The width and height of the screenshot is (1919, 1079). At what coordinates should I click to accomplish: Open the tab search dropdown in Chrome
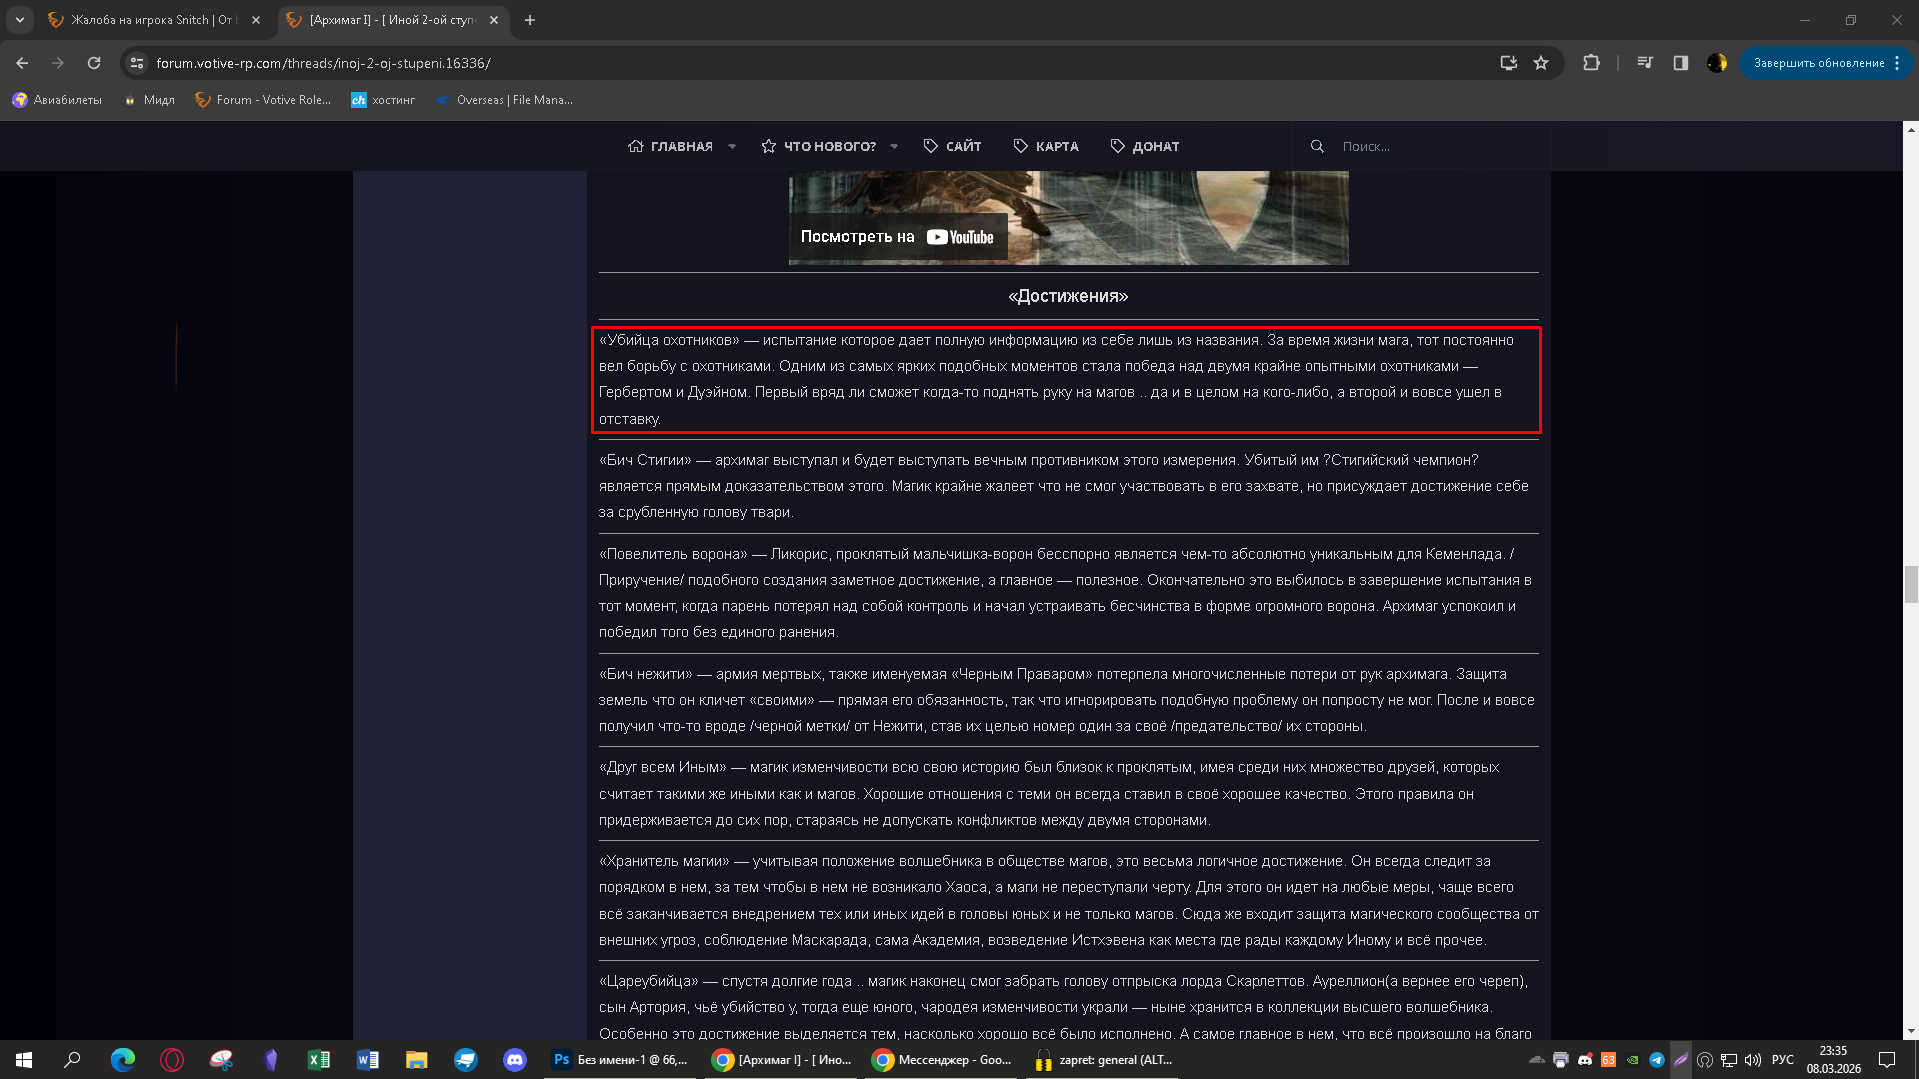tap(20, 20)
